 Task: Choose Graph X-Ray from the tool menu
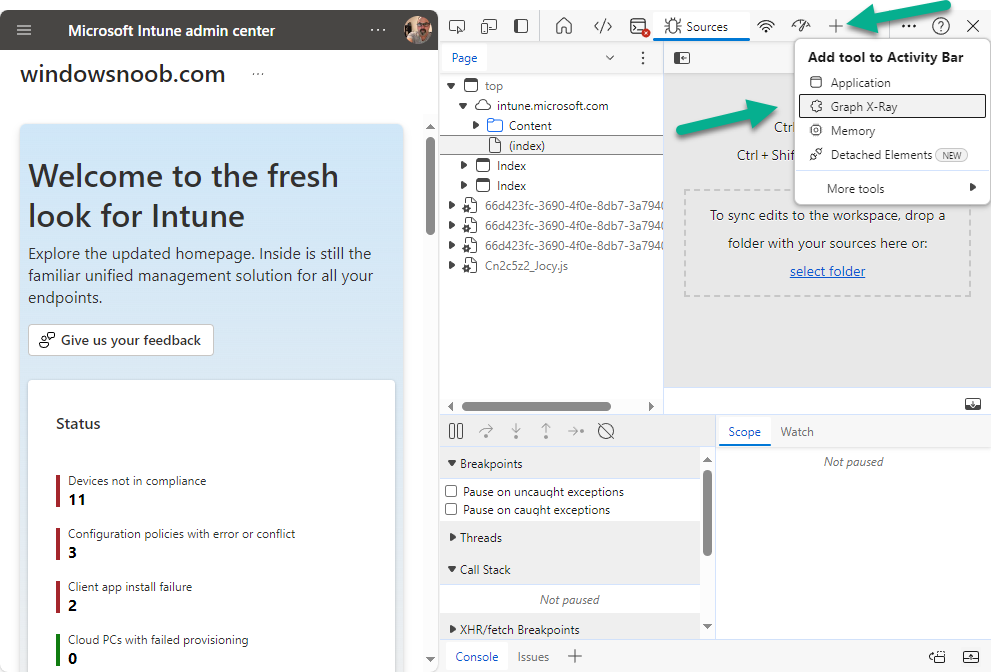[892, 106]
